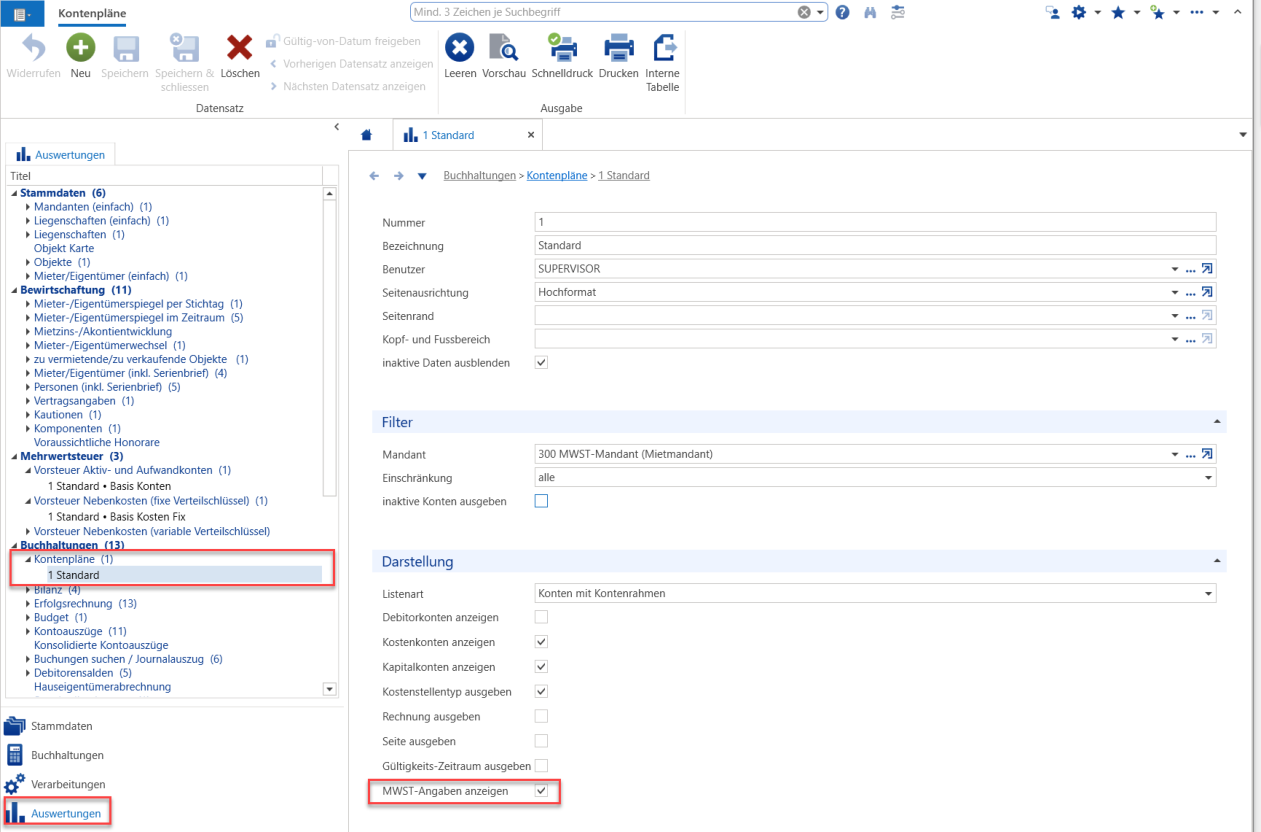Enable Debitorkonten anzeigen checkbox
Screen dimensions: 1261x832
pyautogui.click(x=542, y=617)
